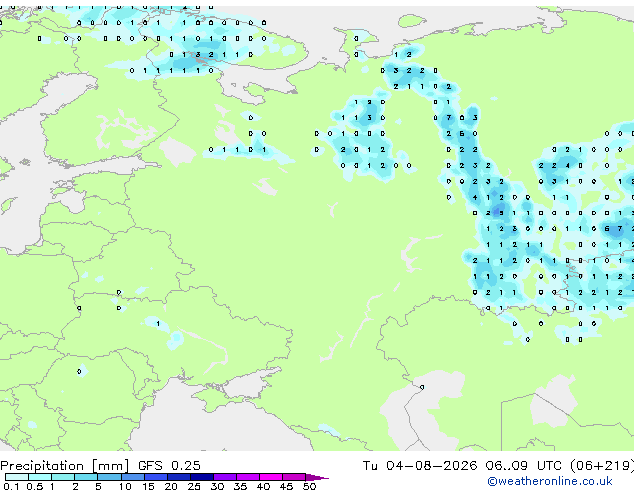Click the 25–30 mm dark navy legend box
The width and height of the screenshot is (634, 490).
tap(202, 477)
